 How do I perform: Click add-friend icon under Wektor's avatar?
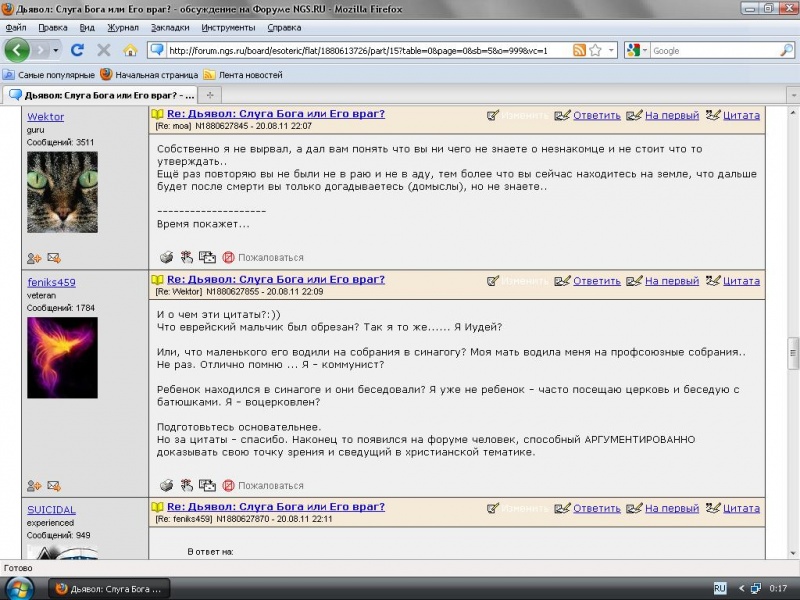pyautogui.click(x=34, y=257)
